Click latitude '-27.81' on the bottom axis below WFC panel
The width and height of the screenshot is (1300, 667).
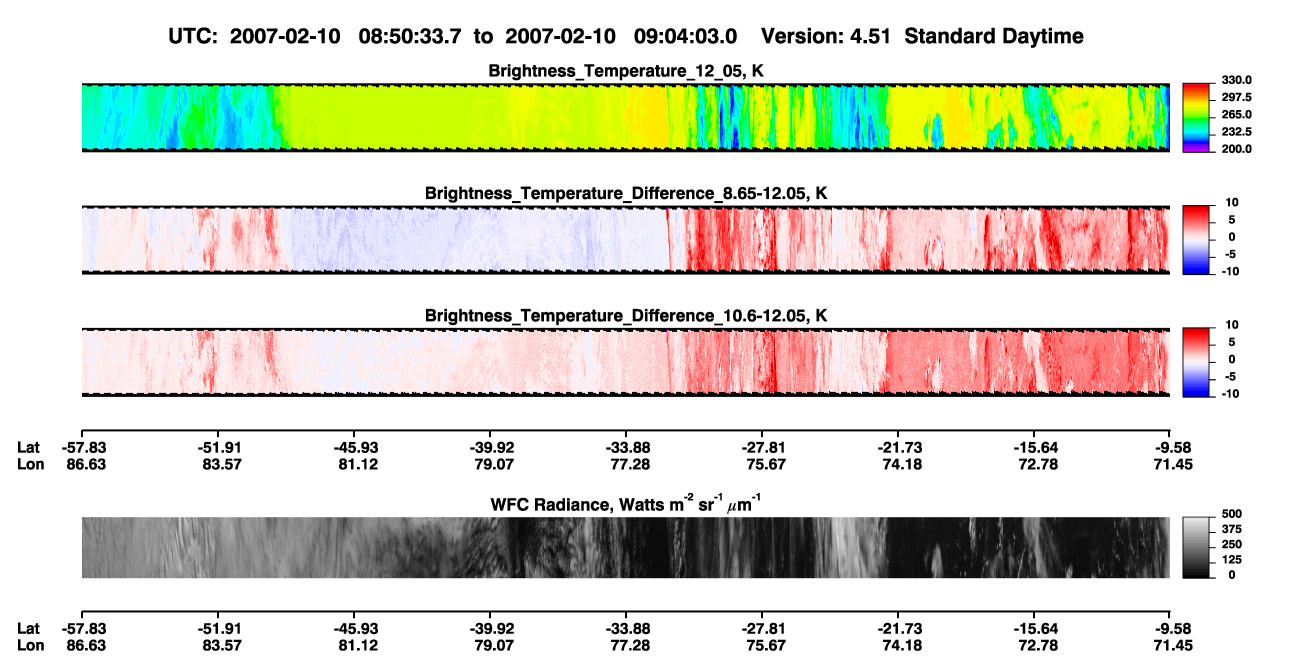coord(761,628)
